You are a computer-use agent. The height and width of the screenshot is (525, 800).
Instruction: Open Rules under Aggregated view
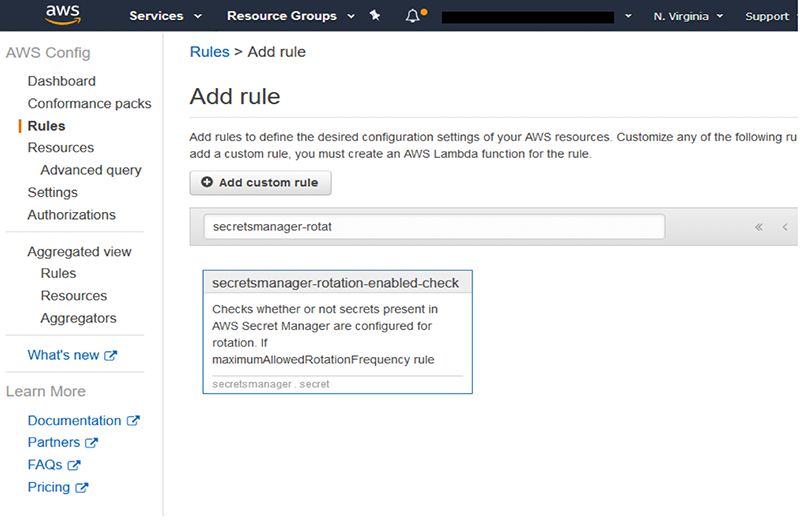(58, 274)
